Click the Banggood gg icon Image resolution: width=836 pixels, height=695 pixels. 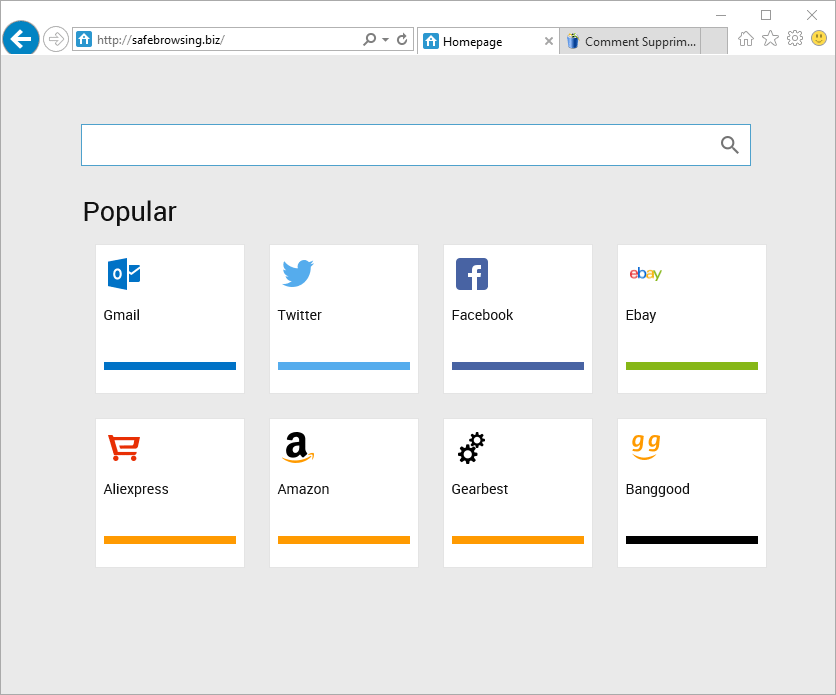pyautogui.click(x=646, y=447)
